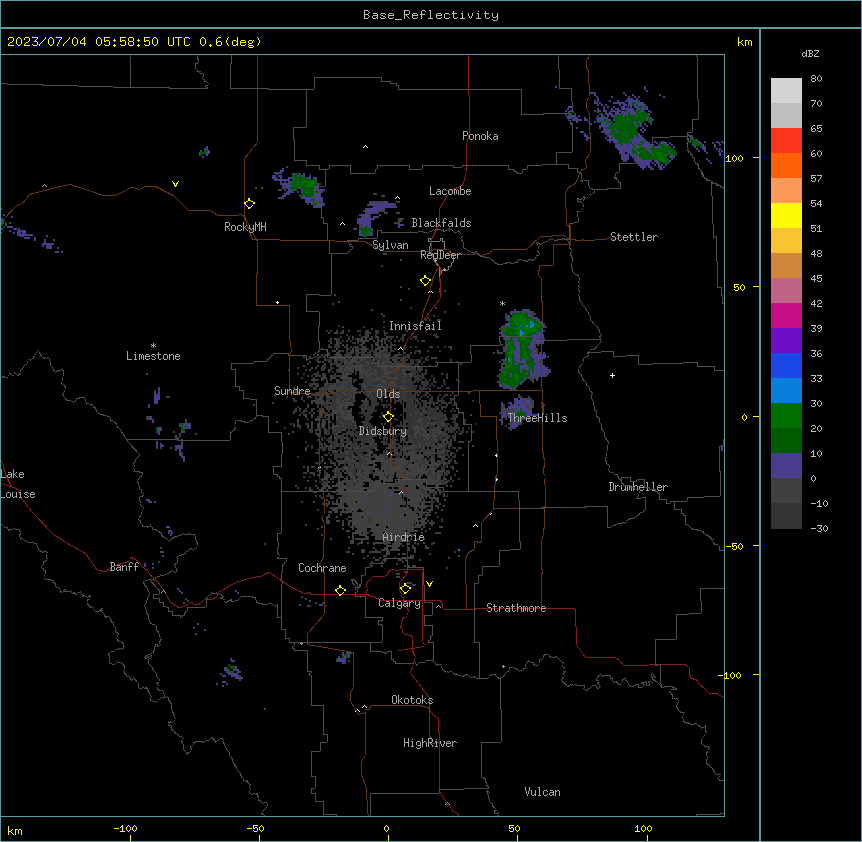The width and height of the screenshot is (862, 842).
Task: Select the Blackfalds label
Action: 441,223
